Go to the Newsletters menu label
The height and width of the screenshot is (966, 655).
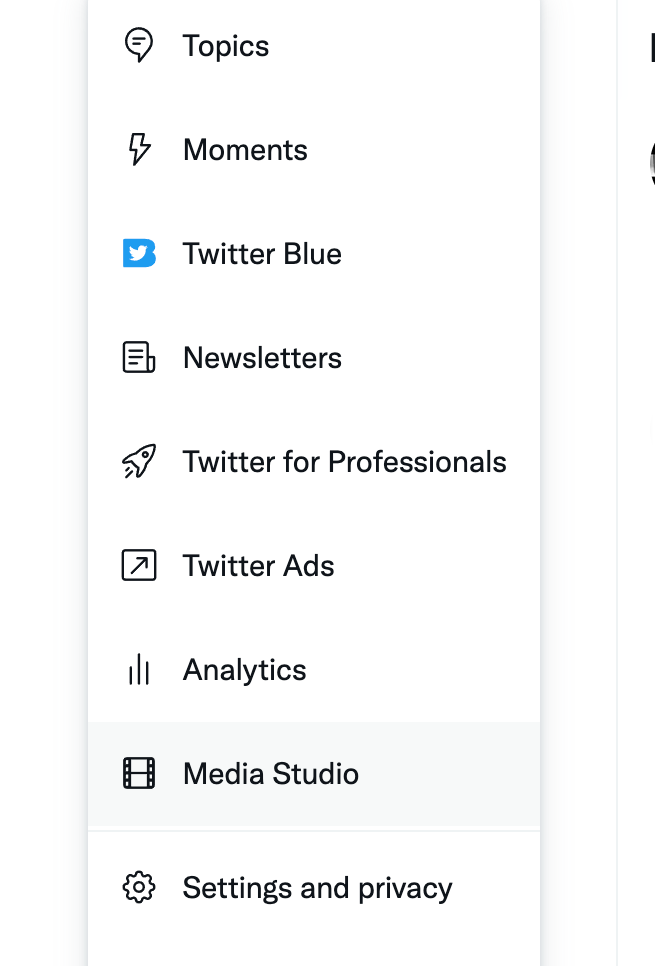pos(262,358)
